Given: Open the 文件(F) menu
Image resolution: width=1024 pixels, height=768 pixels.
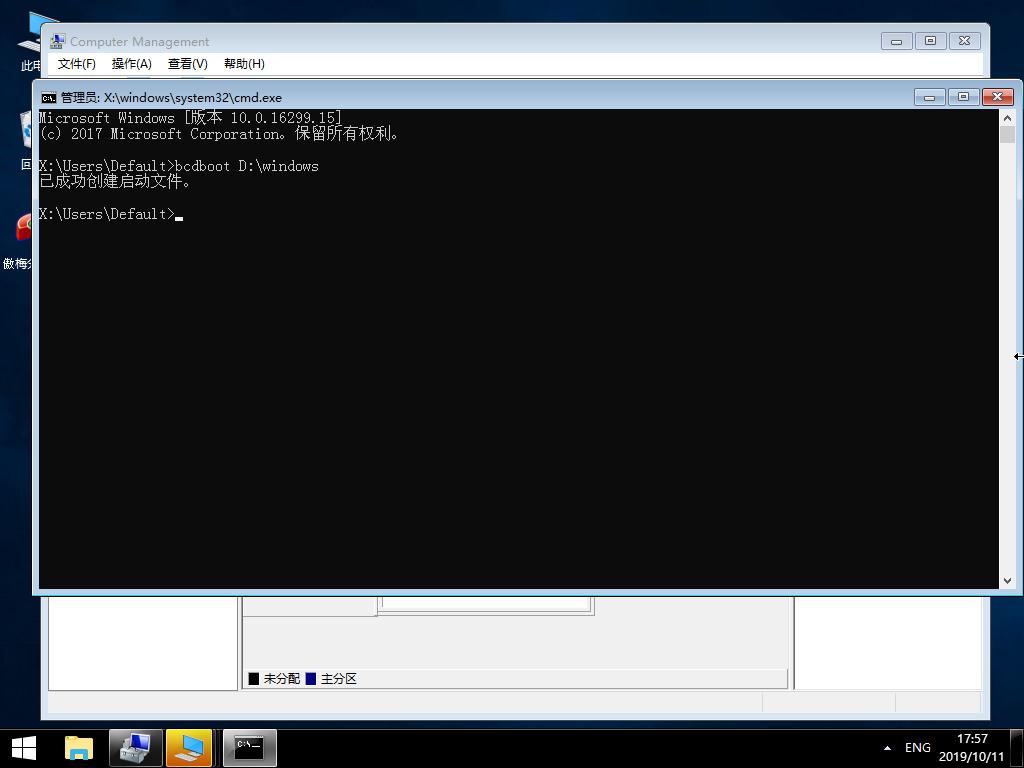Looking at the screenshot, I should 76,64.
